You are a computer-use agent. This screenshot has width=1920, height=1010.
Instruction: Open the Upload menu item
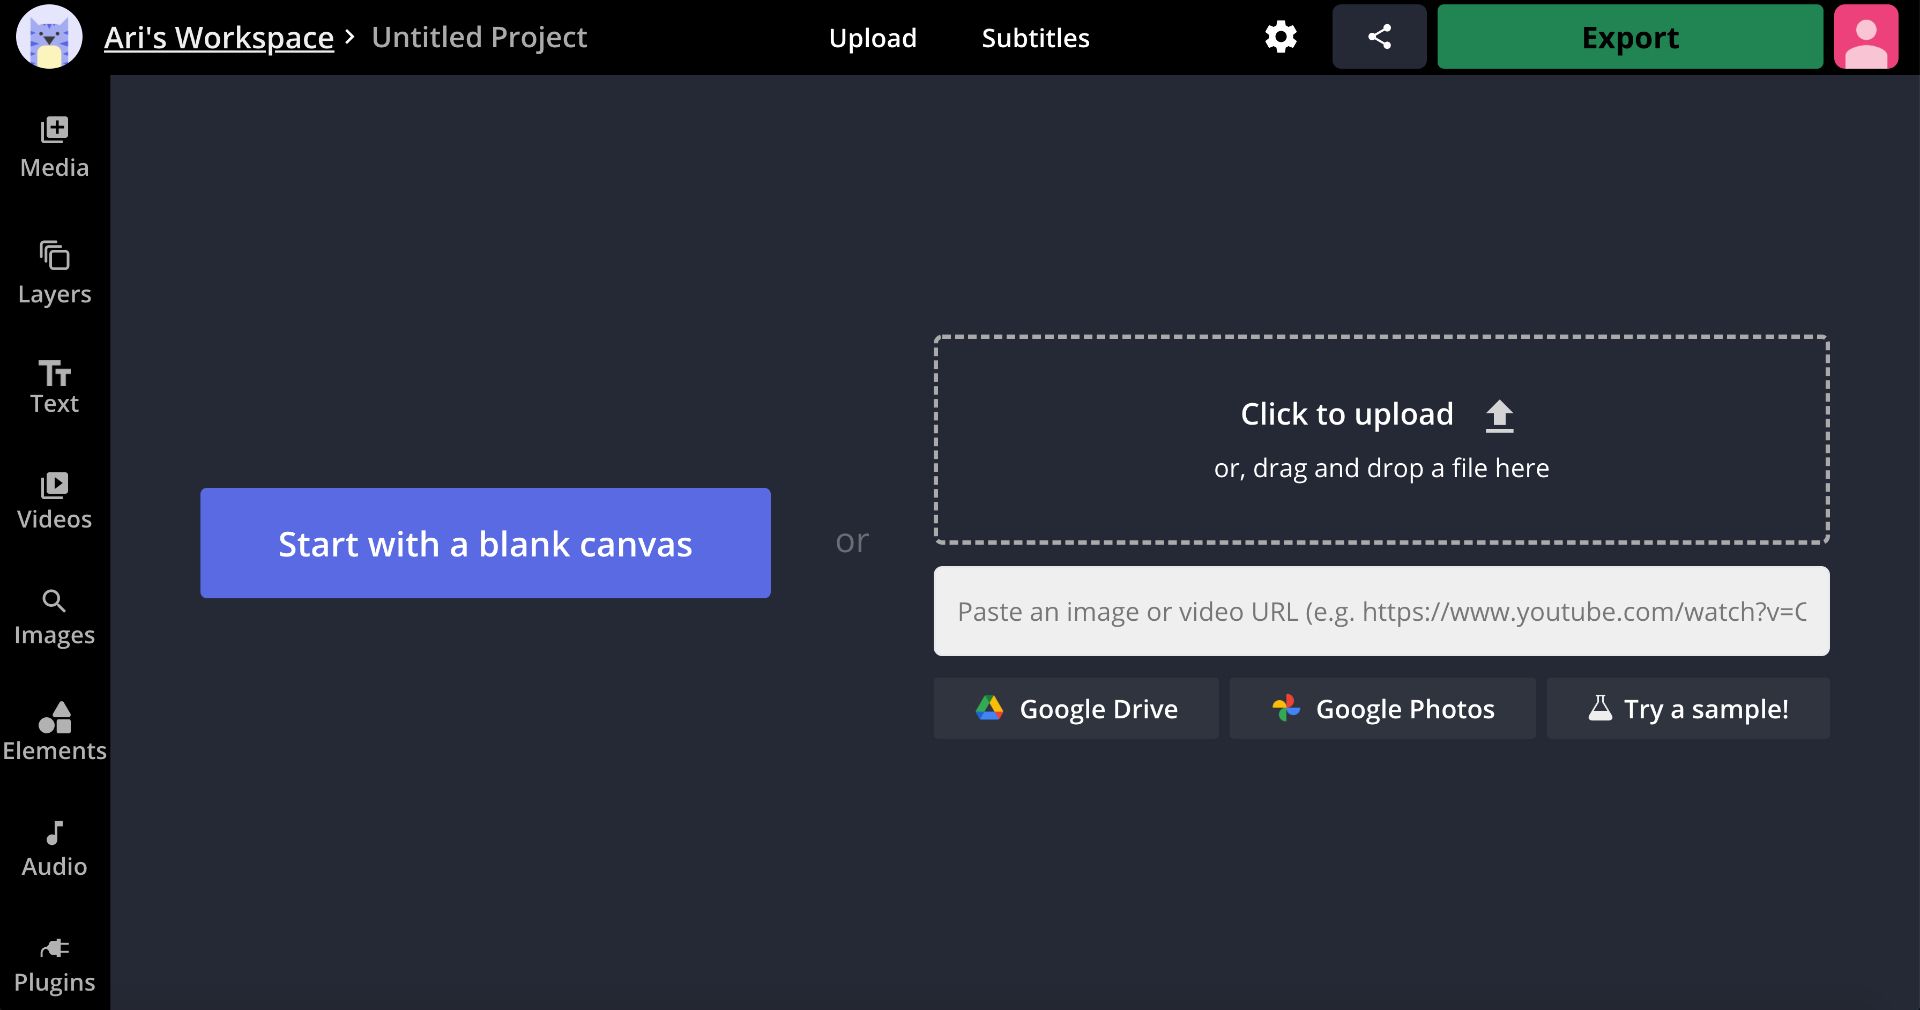click(x=872, y=38)
